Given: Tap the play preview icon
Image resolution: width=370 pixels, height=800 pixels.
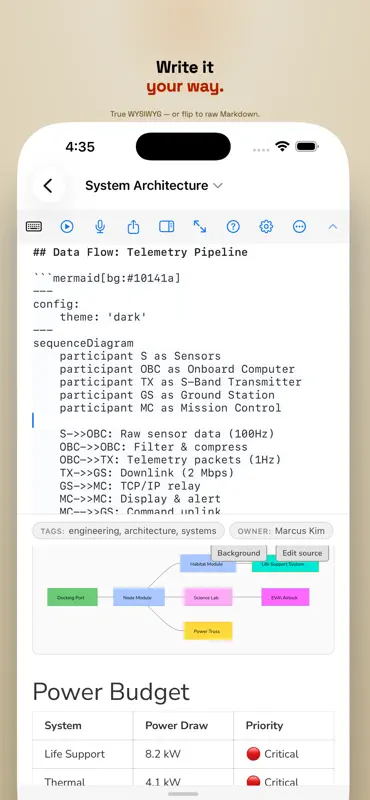Looking at the screenshot, I should pyautogui.click(x=67, y=227).
